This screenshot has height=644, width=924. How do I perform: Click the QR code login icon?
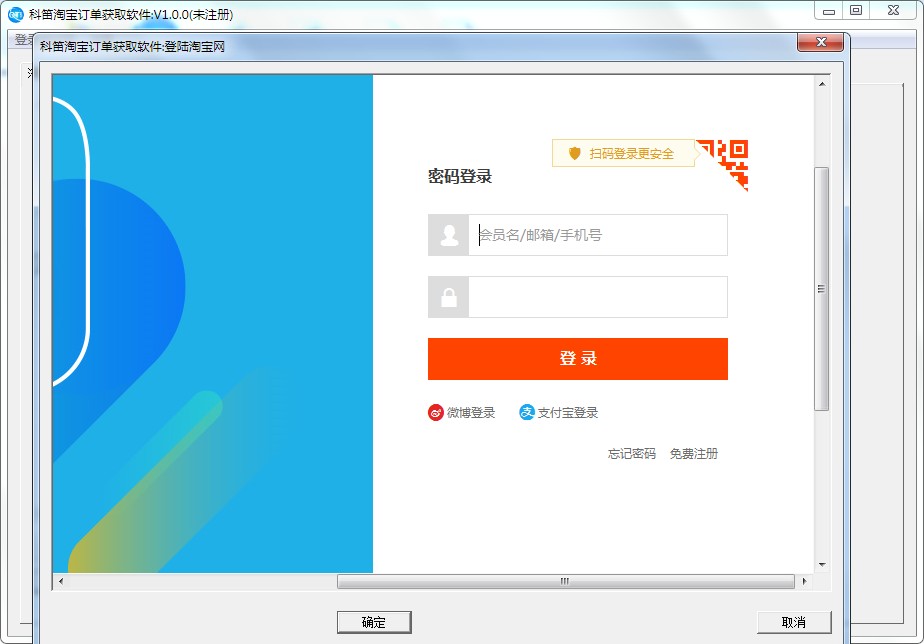click(x=726, y=161)
